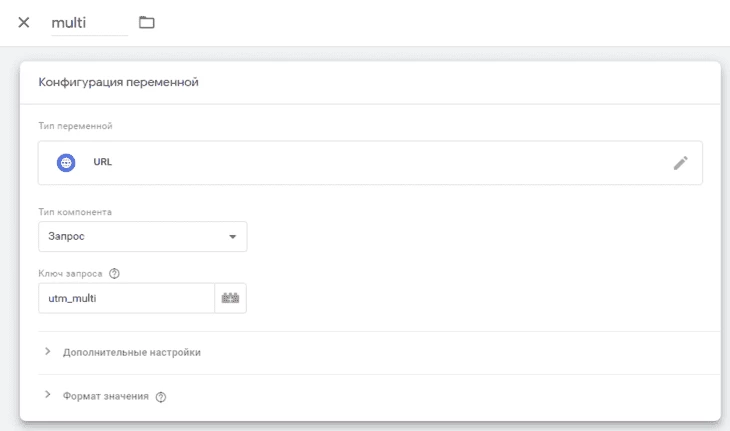The width and height of the screenshot is (730, 431).
Task: Click the Тип переменной label
Action: click(x=75, y=126)
